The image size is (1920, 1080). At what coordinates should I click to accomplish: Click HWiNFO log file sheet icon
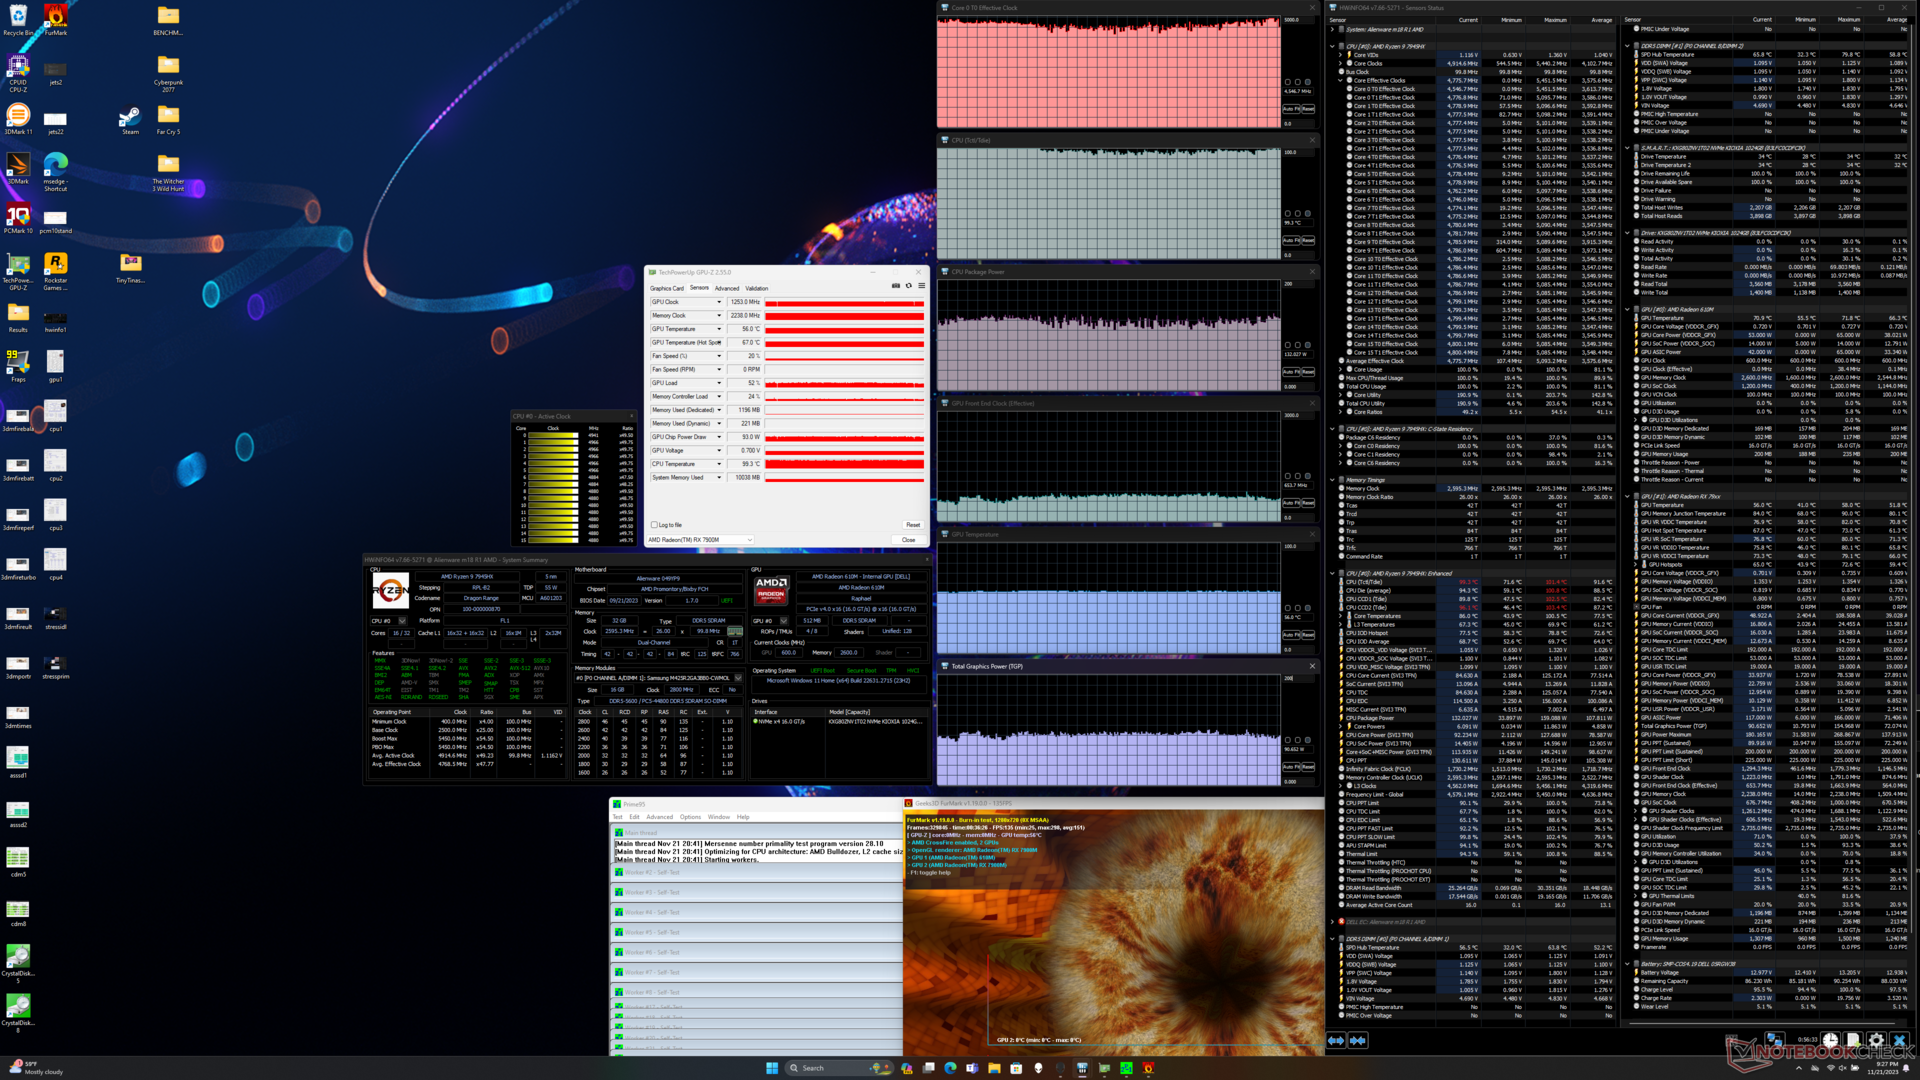1853,1041
